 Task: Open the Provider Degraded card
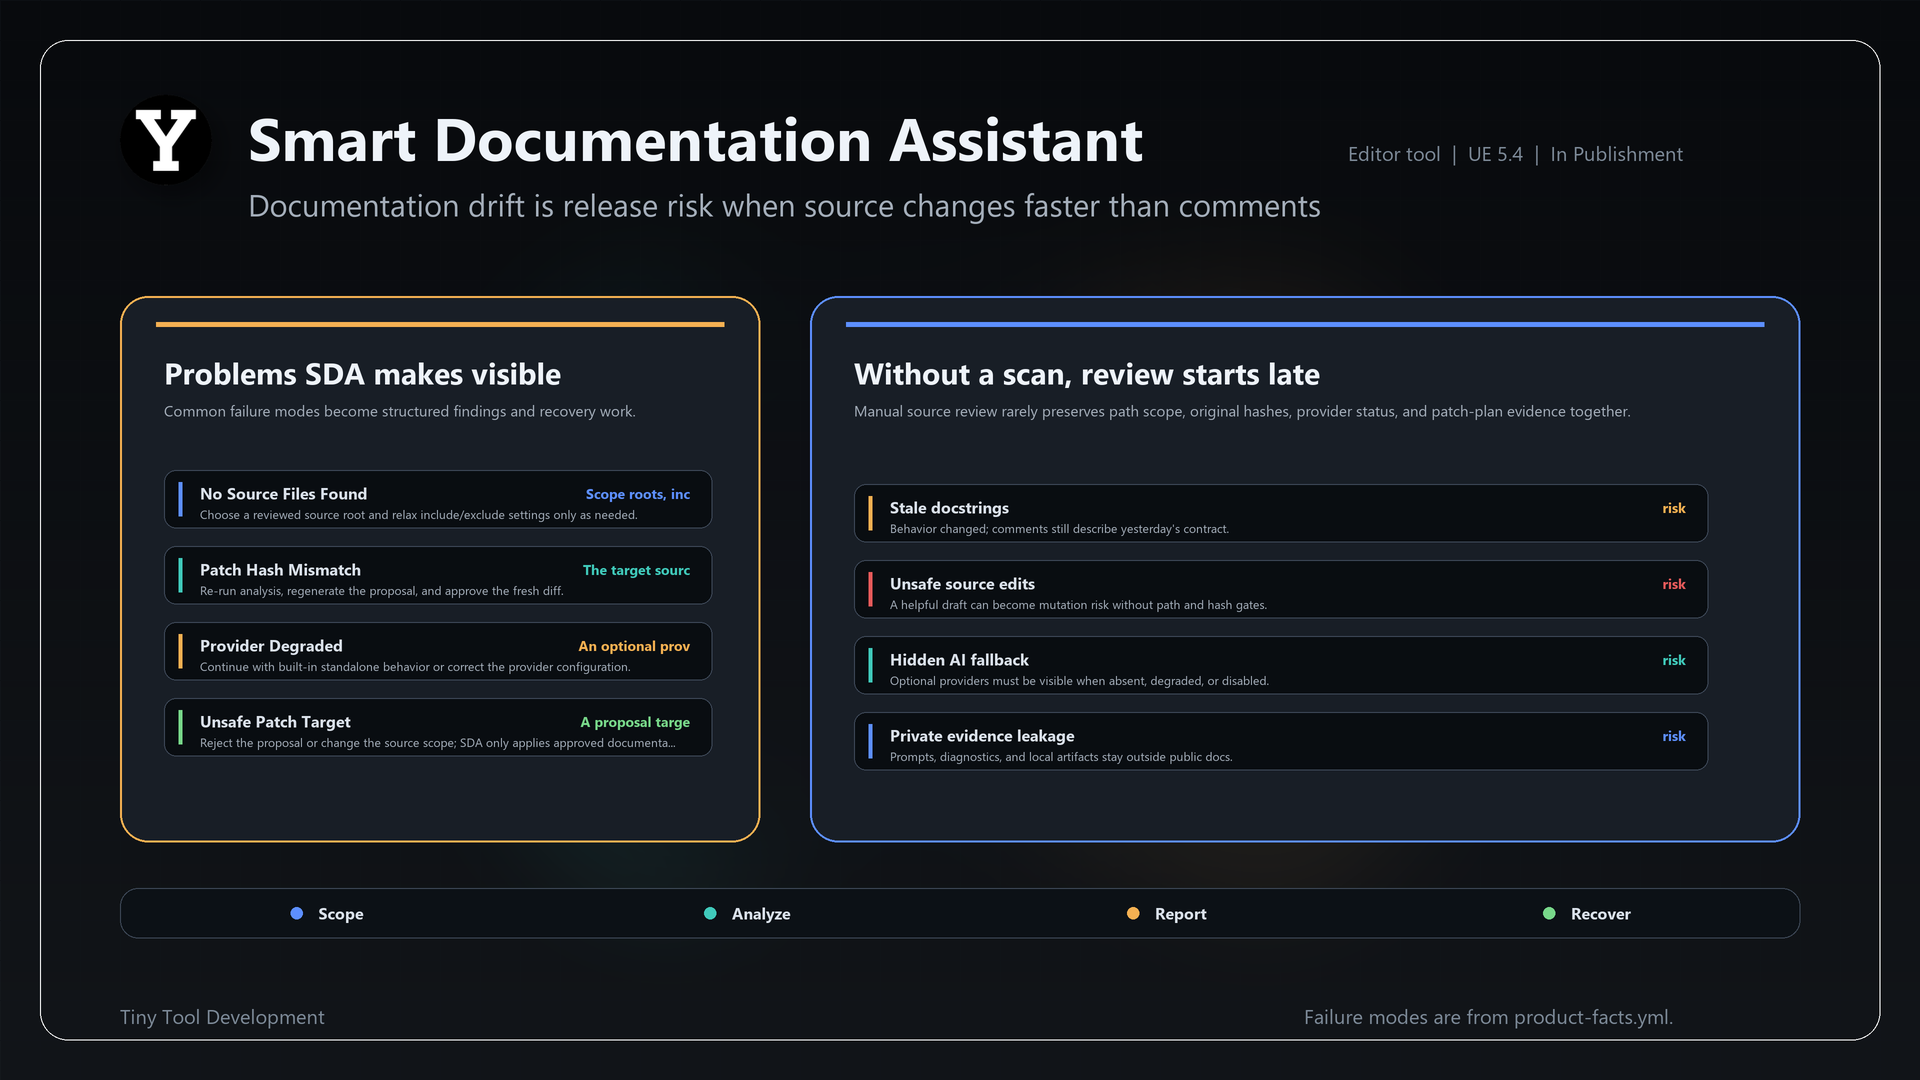(x=438, y=651)
